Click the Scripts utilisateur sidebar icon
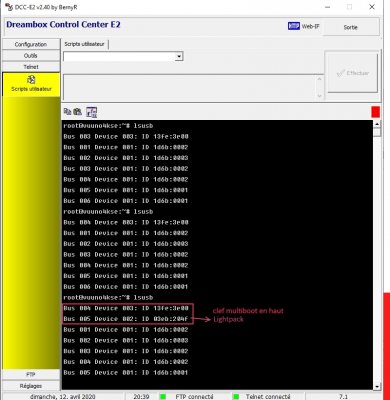Image resolution: width=390 pixels, height=400 pixels. (31, 80)
